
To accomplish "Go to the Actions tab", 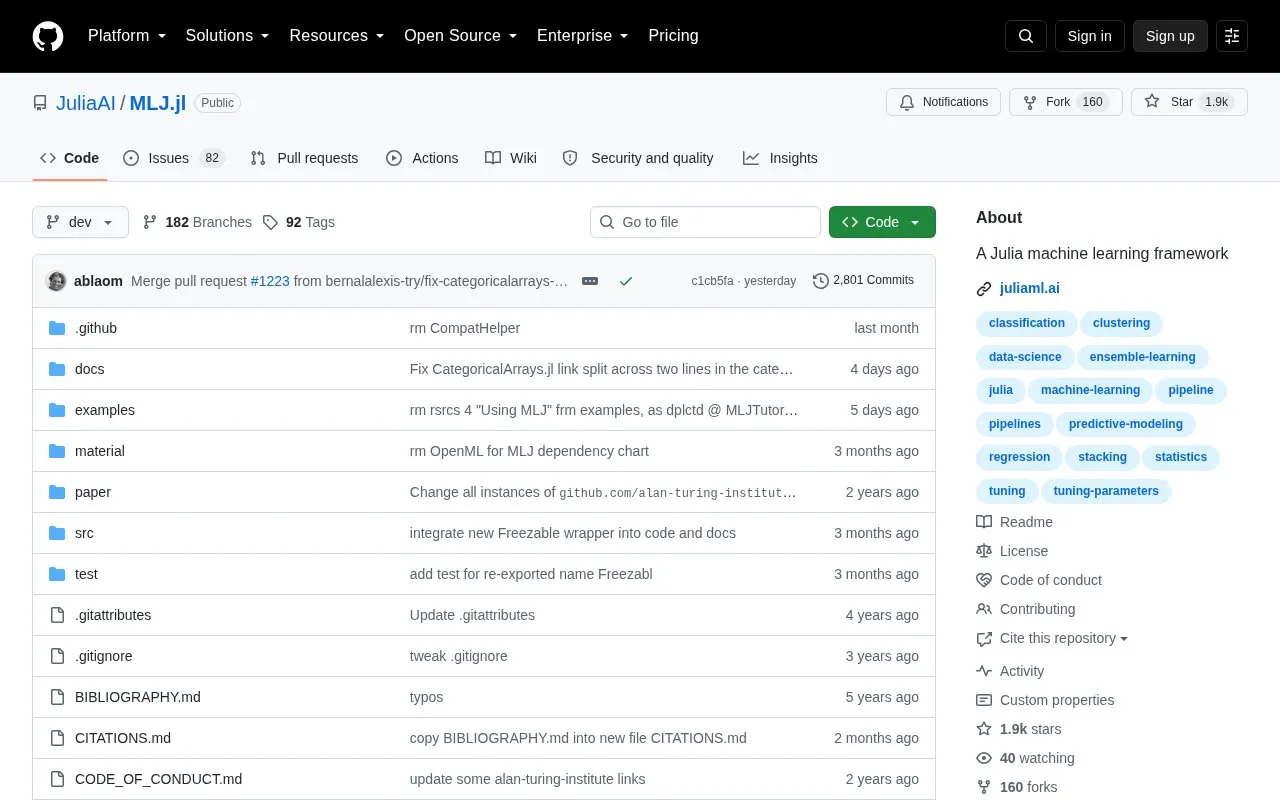I will 422,158.
